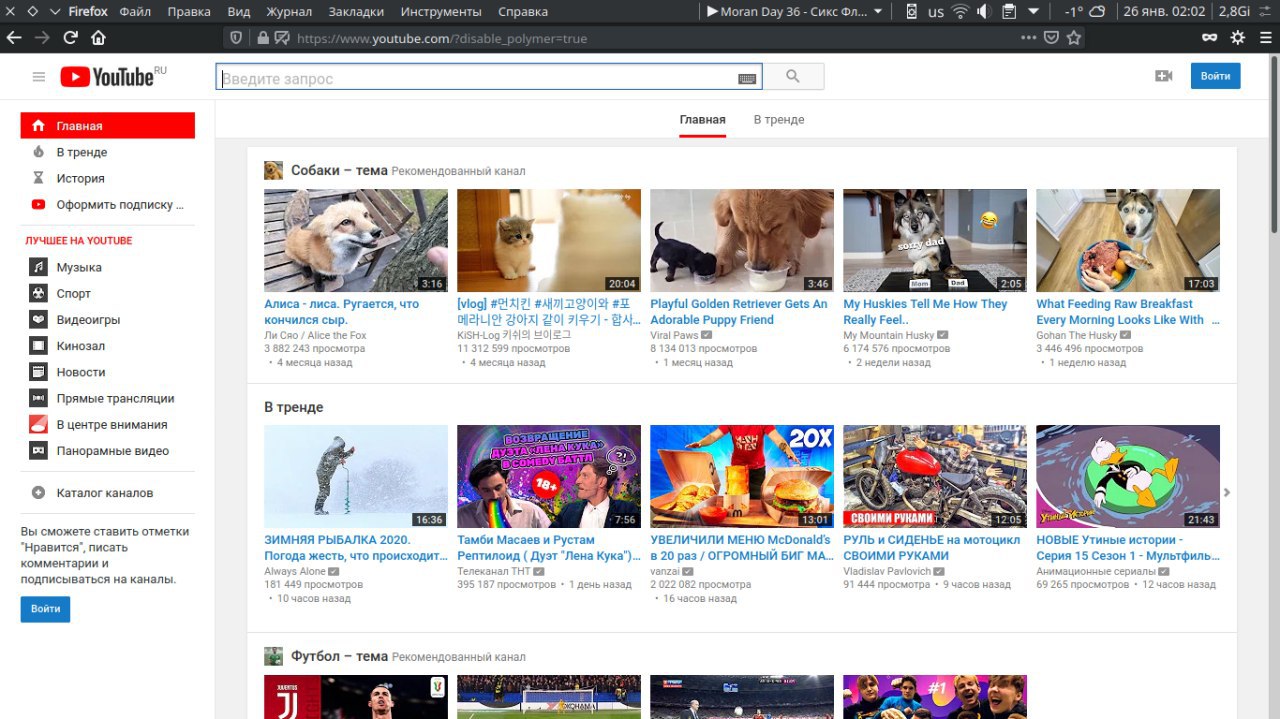Switch to the 'В тренде' tab
This screenshot has height=719, width=1280.
click(779, 119)
